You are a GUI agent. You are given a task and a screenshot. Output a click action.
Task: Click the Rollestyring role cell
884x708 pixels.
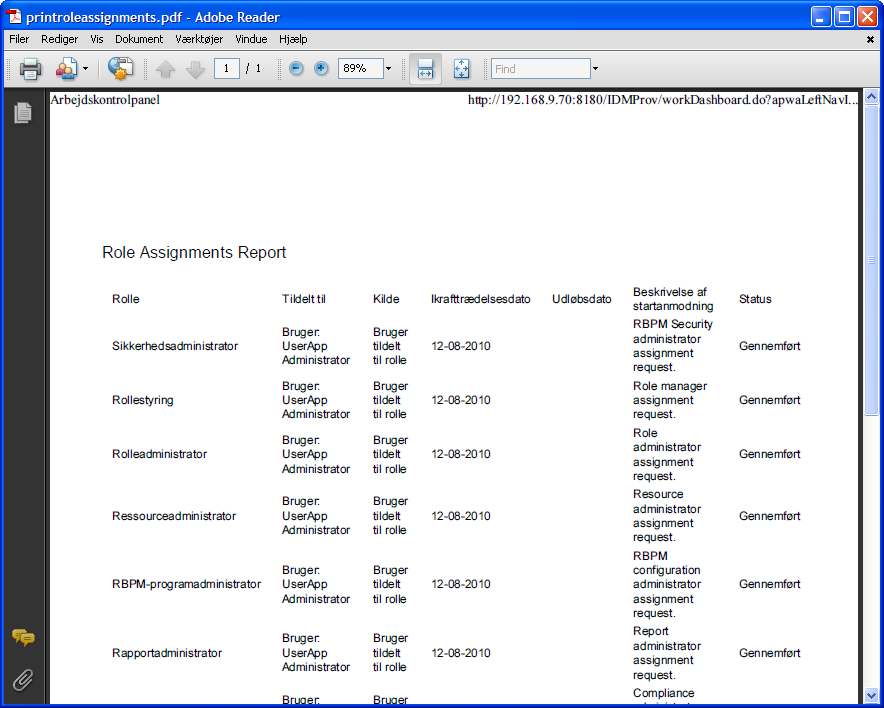pyautogui.click(x=143, y=400)
